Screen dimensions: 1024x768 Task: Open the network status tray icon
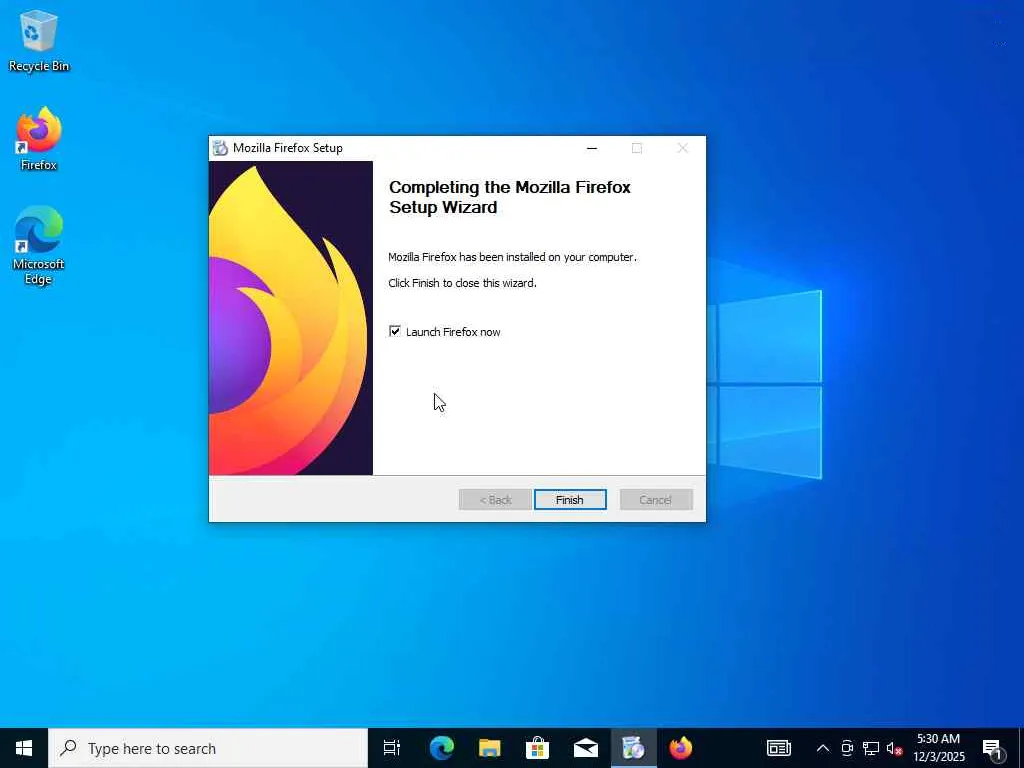point(871,748)
